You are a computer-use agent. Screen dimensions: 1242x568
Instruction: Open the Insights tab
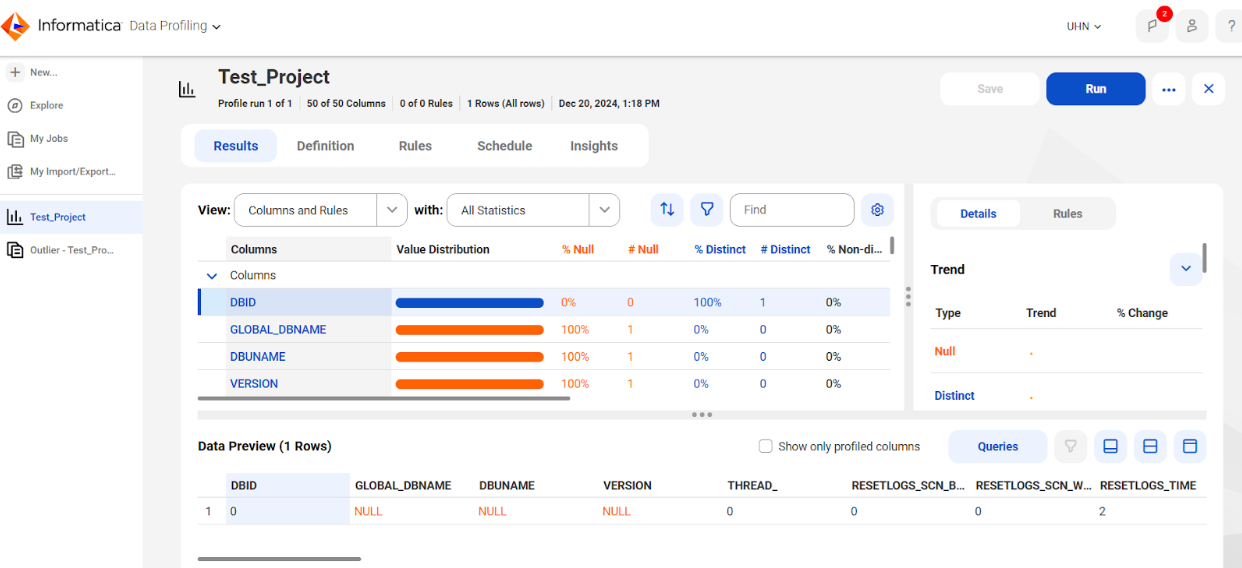pyautogui.click(x=594, y=146)
